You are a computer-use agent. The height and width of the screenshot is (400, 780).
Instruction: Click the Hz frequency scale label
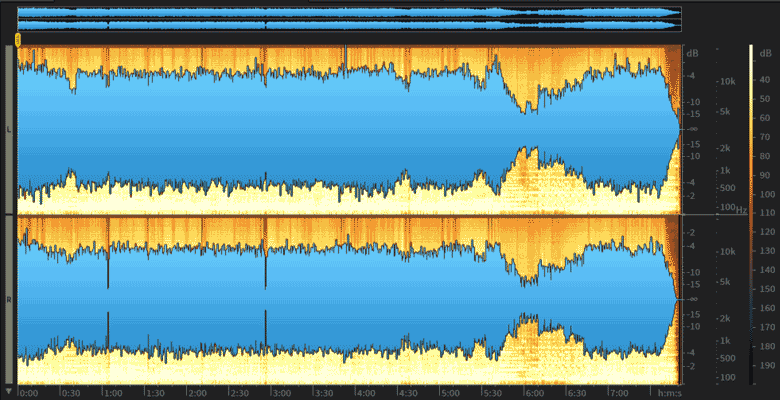pyautogui.click(x=741, y=210)
